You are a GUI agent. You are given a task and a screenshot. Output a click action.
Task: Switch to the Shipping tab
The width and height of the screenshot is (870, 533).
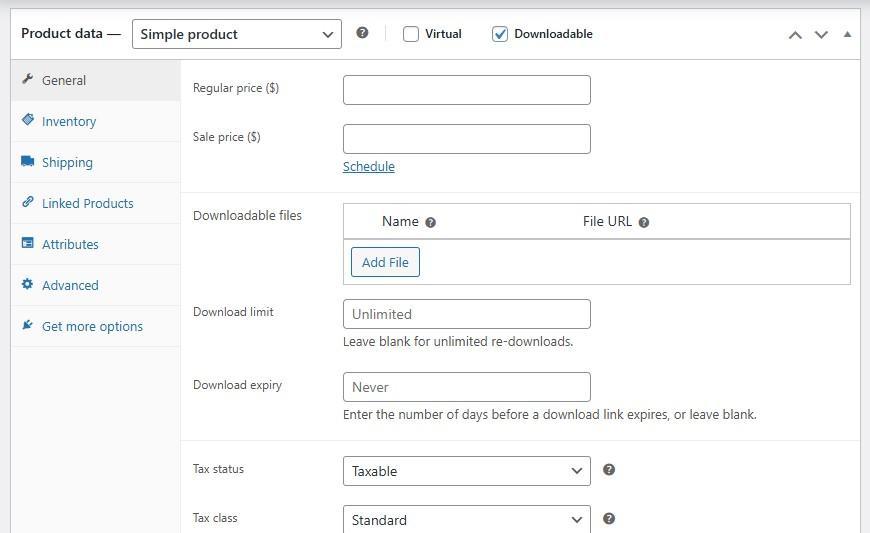95,163
